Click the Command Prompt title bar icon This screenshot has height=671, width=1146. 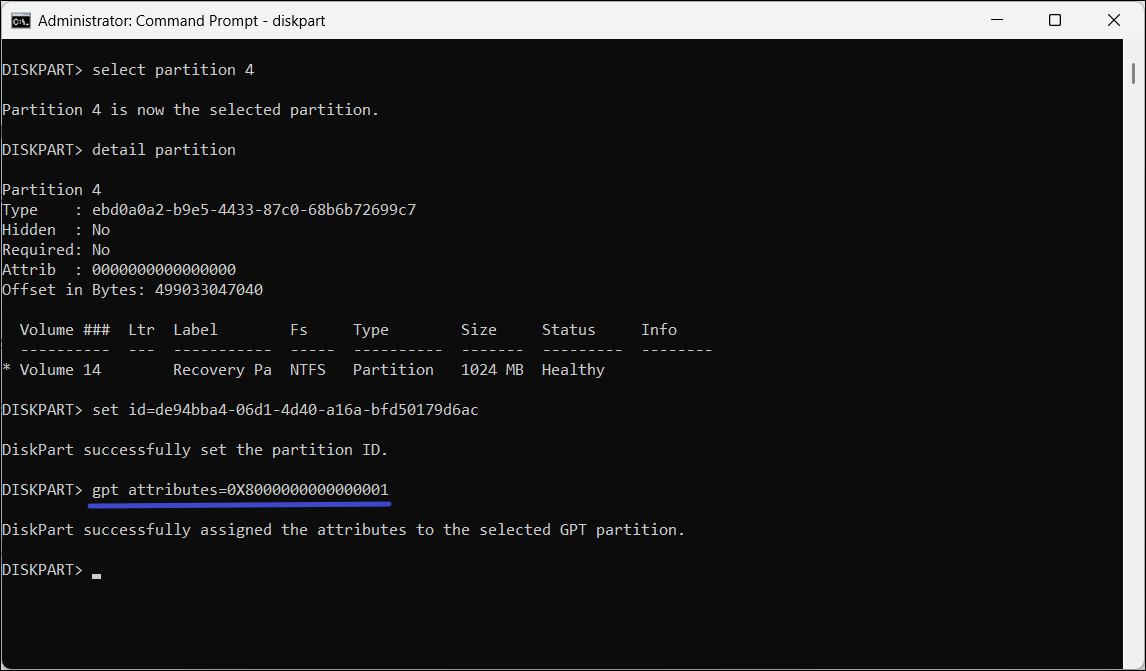point(20,20)
